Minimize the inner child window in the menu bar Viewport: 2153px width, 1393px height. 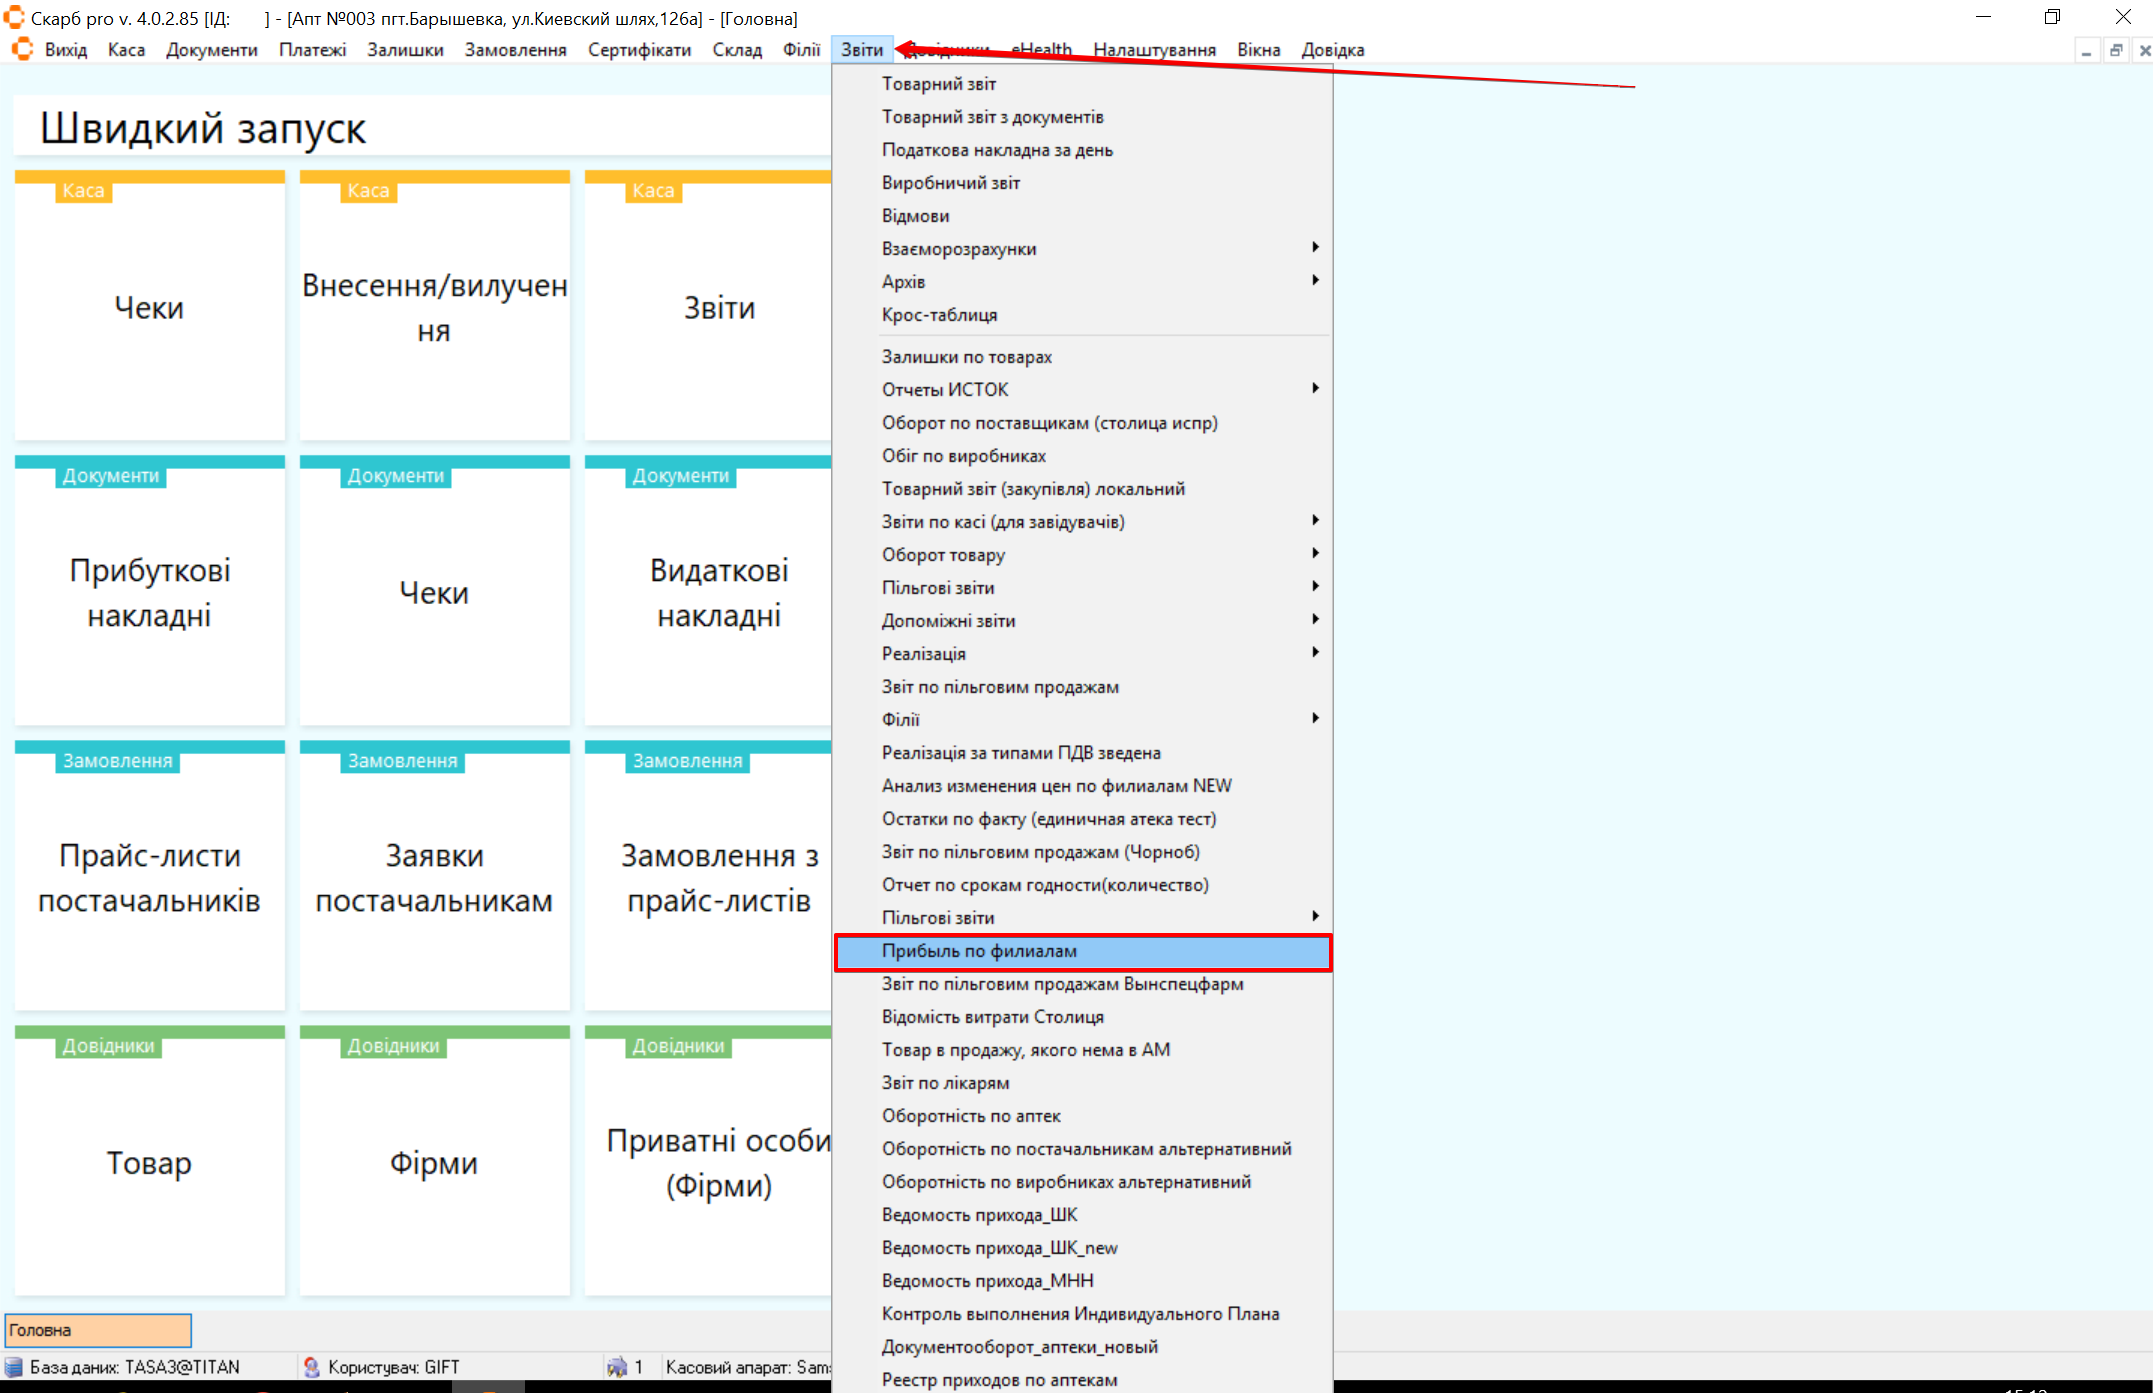point(2086,50)
